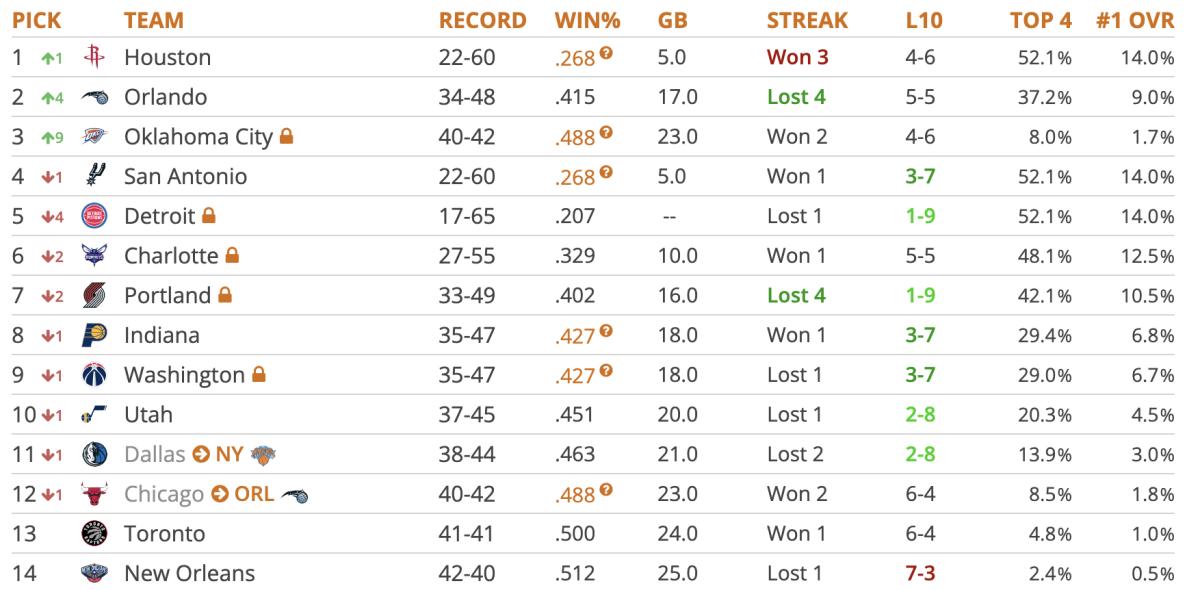Click the arrow icon between Dallas and NY

pos(201,455)
